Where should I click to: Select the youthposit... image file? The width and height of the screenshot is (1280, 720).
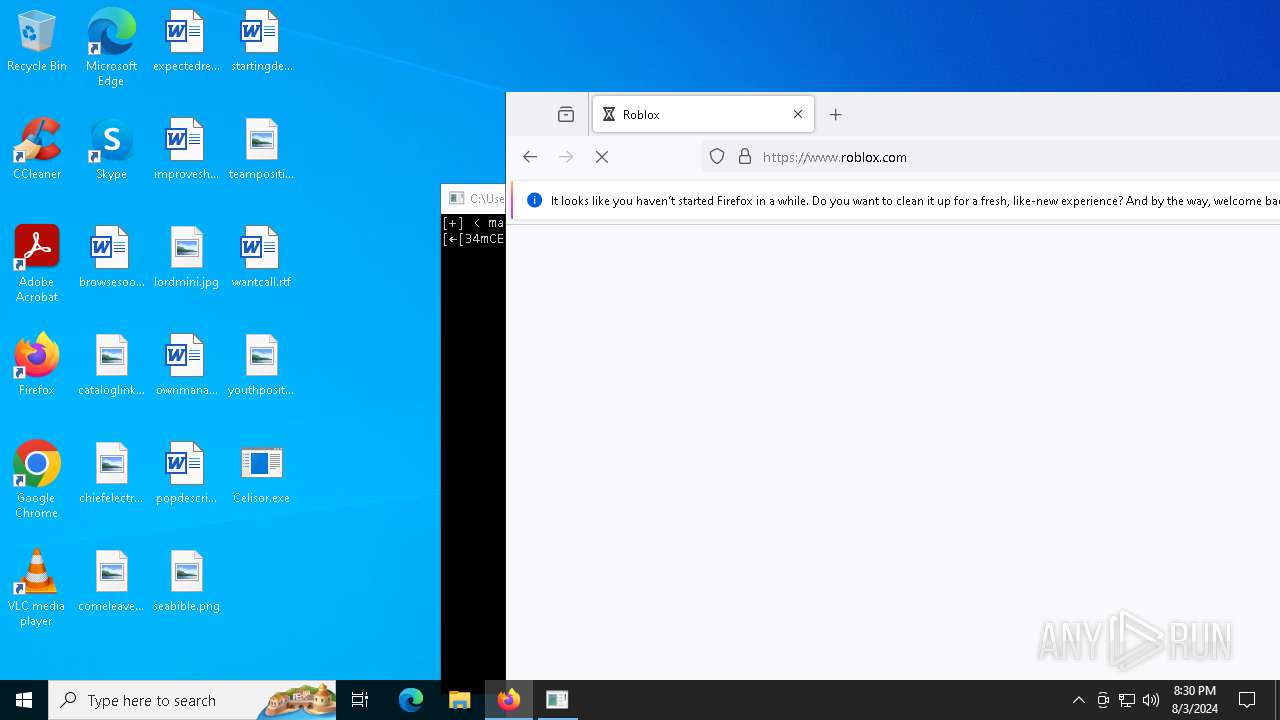tap(261, 366)
